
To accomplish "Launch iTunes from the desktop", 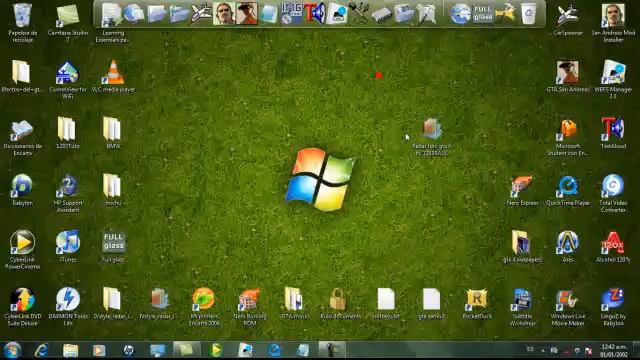I will pos(68,246).
